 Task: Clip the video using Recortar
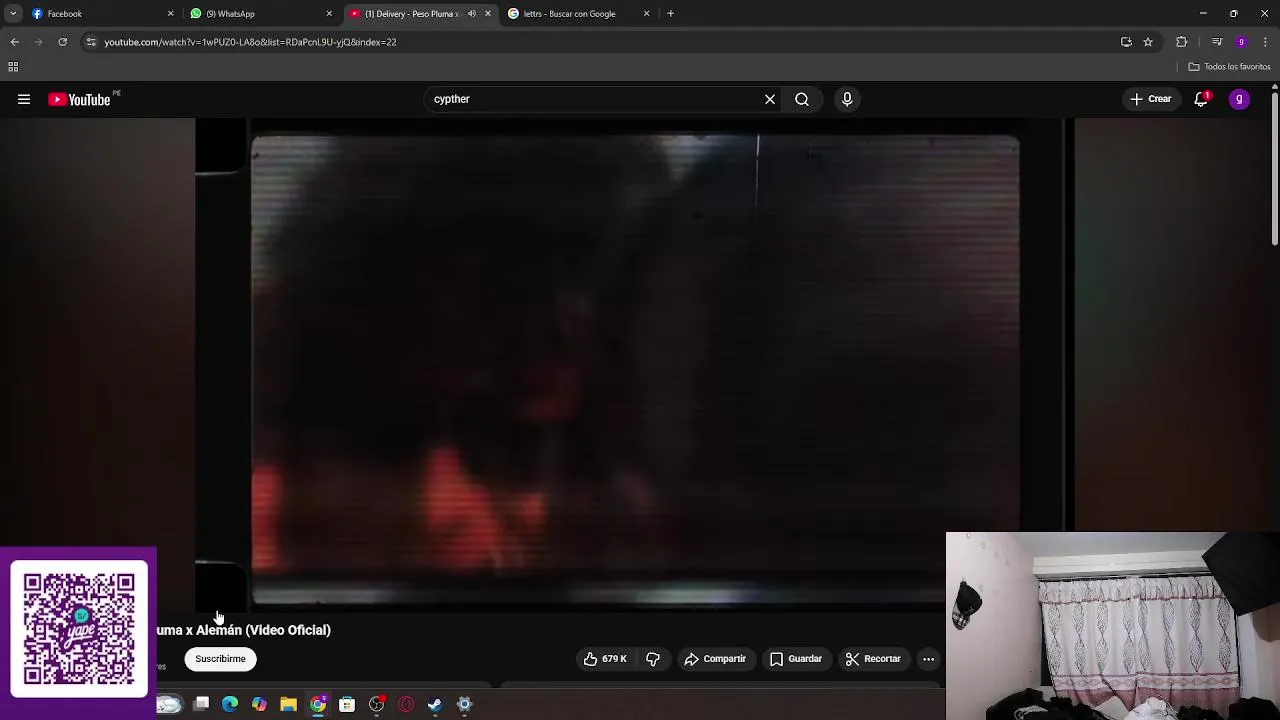click(x=873, y=659)
